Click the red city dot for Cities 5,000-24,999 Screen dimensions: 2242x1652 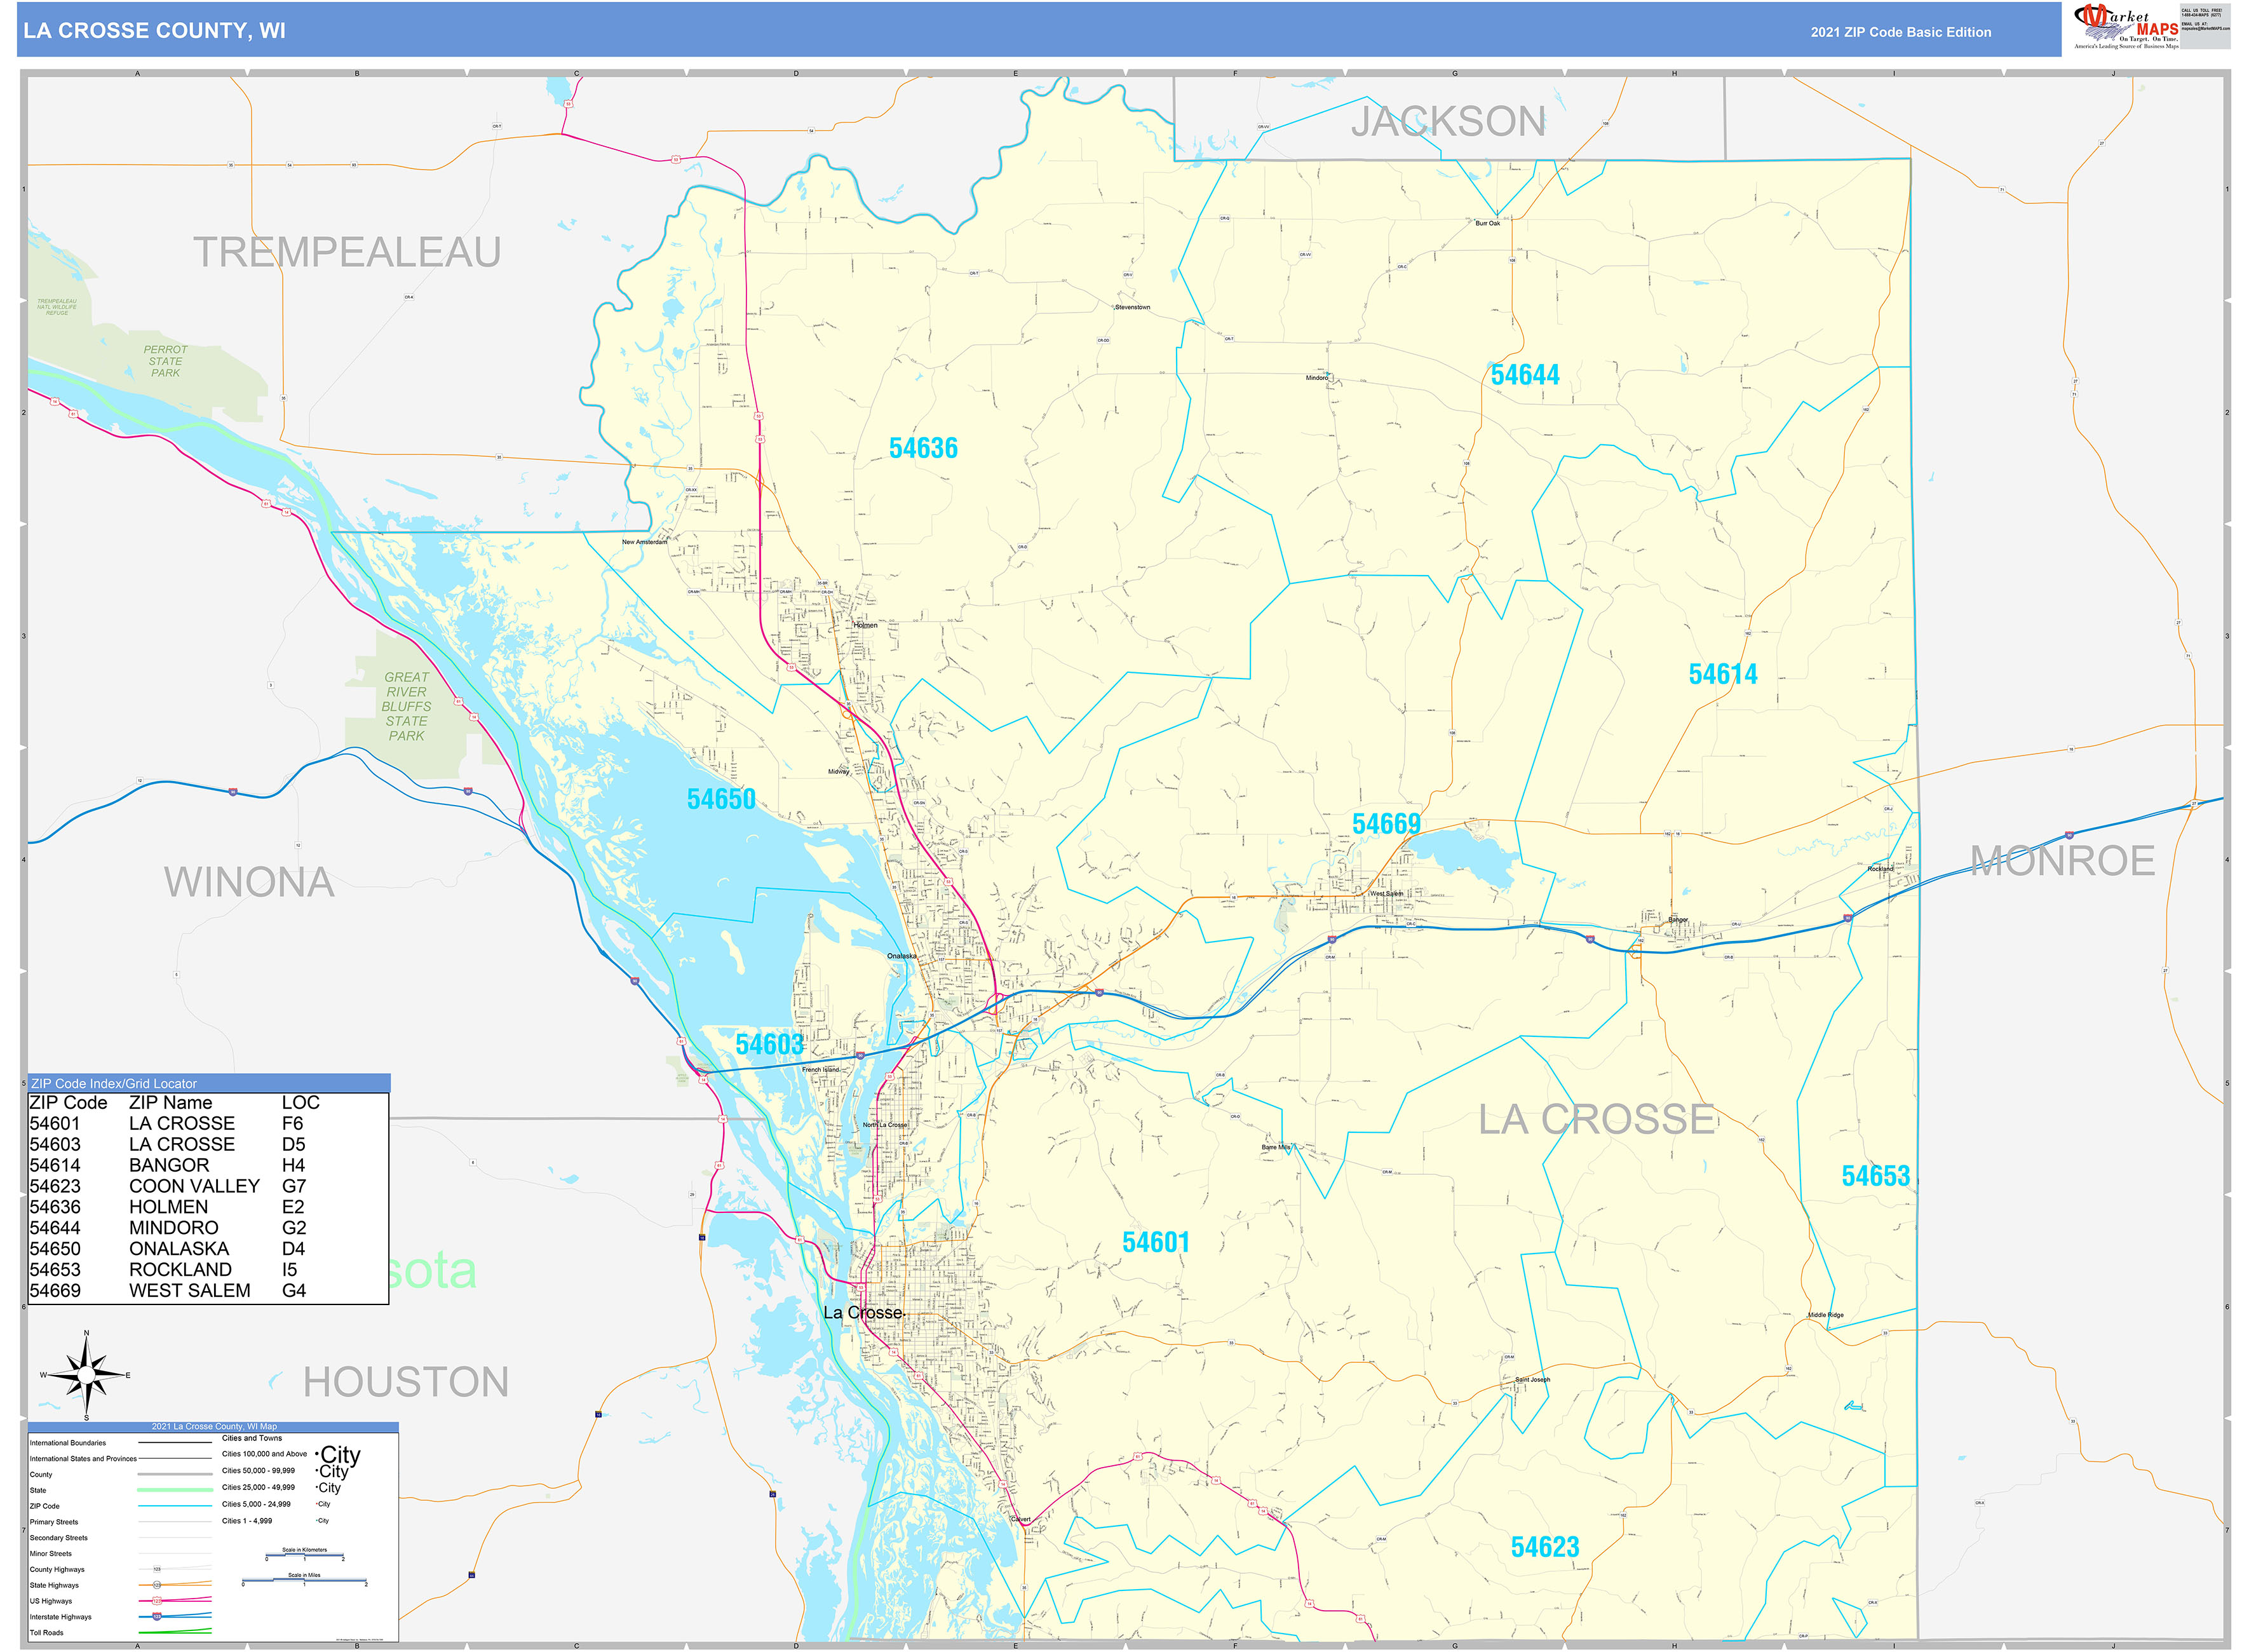click(x=316, y=1504)
